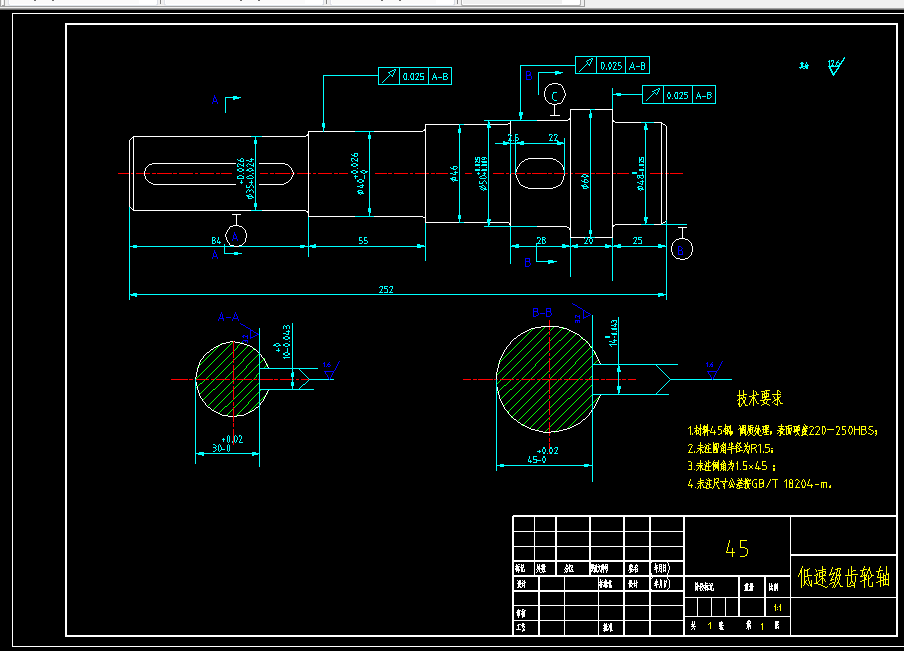Pick the datum A circle below the shaft

point(235,236)
